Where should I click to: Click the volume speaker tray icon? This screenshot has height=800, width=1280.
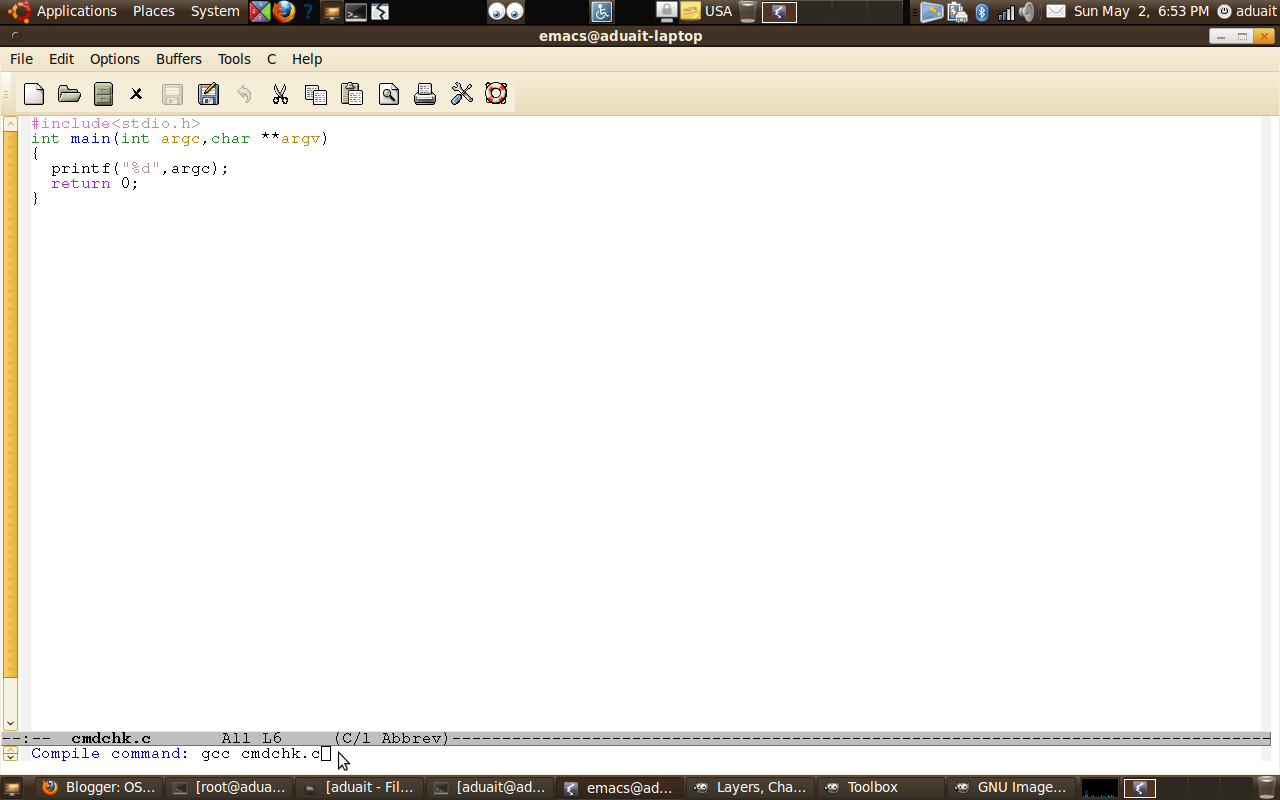pos(1027,12)
